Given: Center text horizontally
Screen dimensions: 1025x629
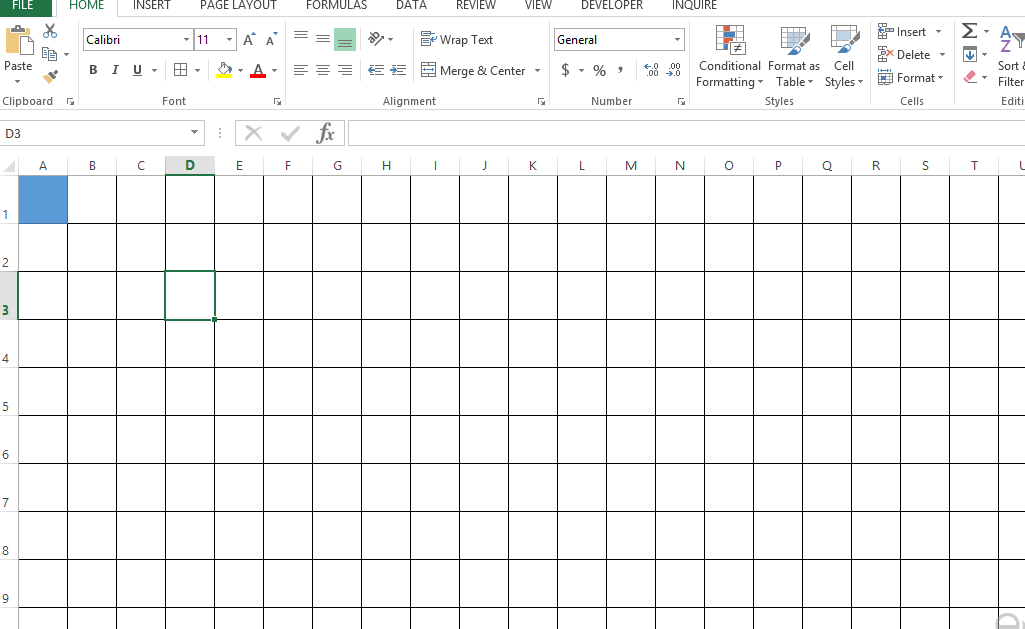Looking at the screenshot, I should [x=323, y=70].
